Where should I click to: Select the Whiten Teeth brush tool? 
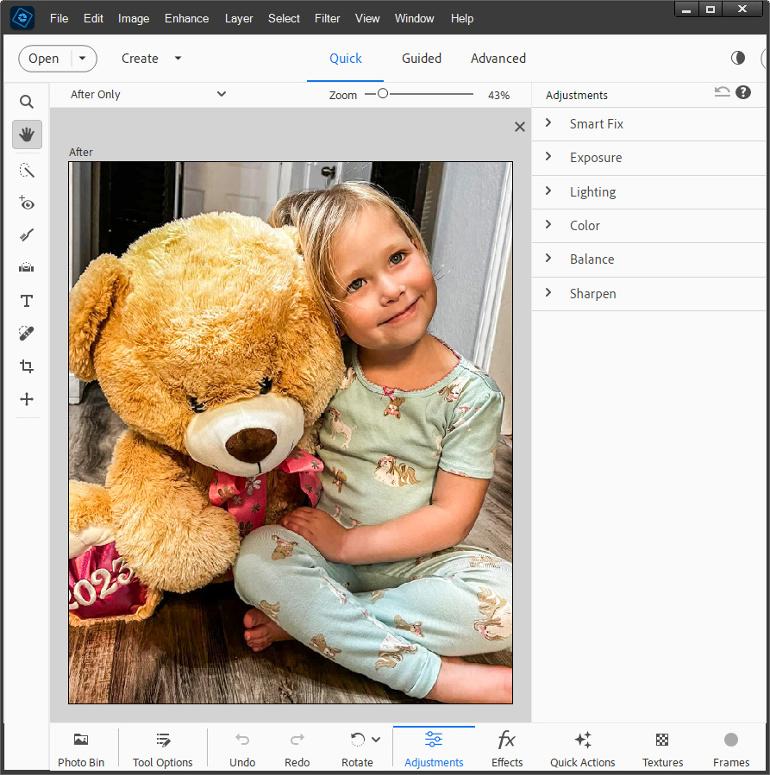tap(27, 235)
